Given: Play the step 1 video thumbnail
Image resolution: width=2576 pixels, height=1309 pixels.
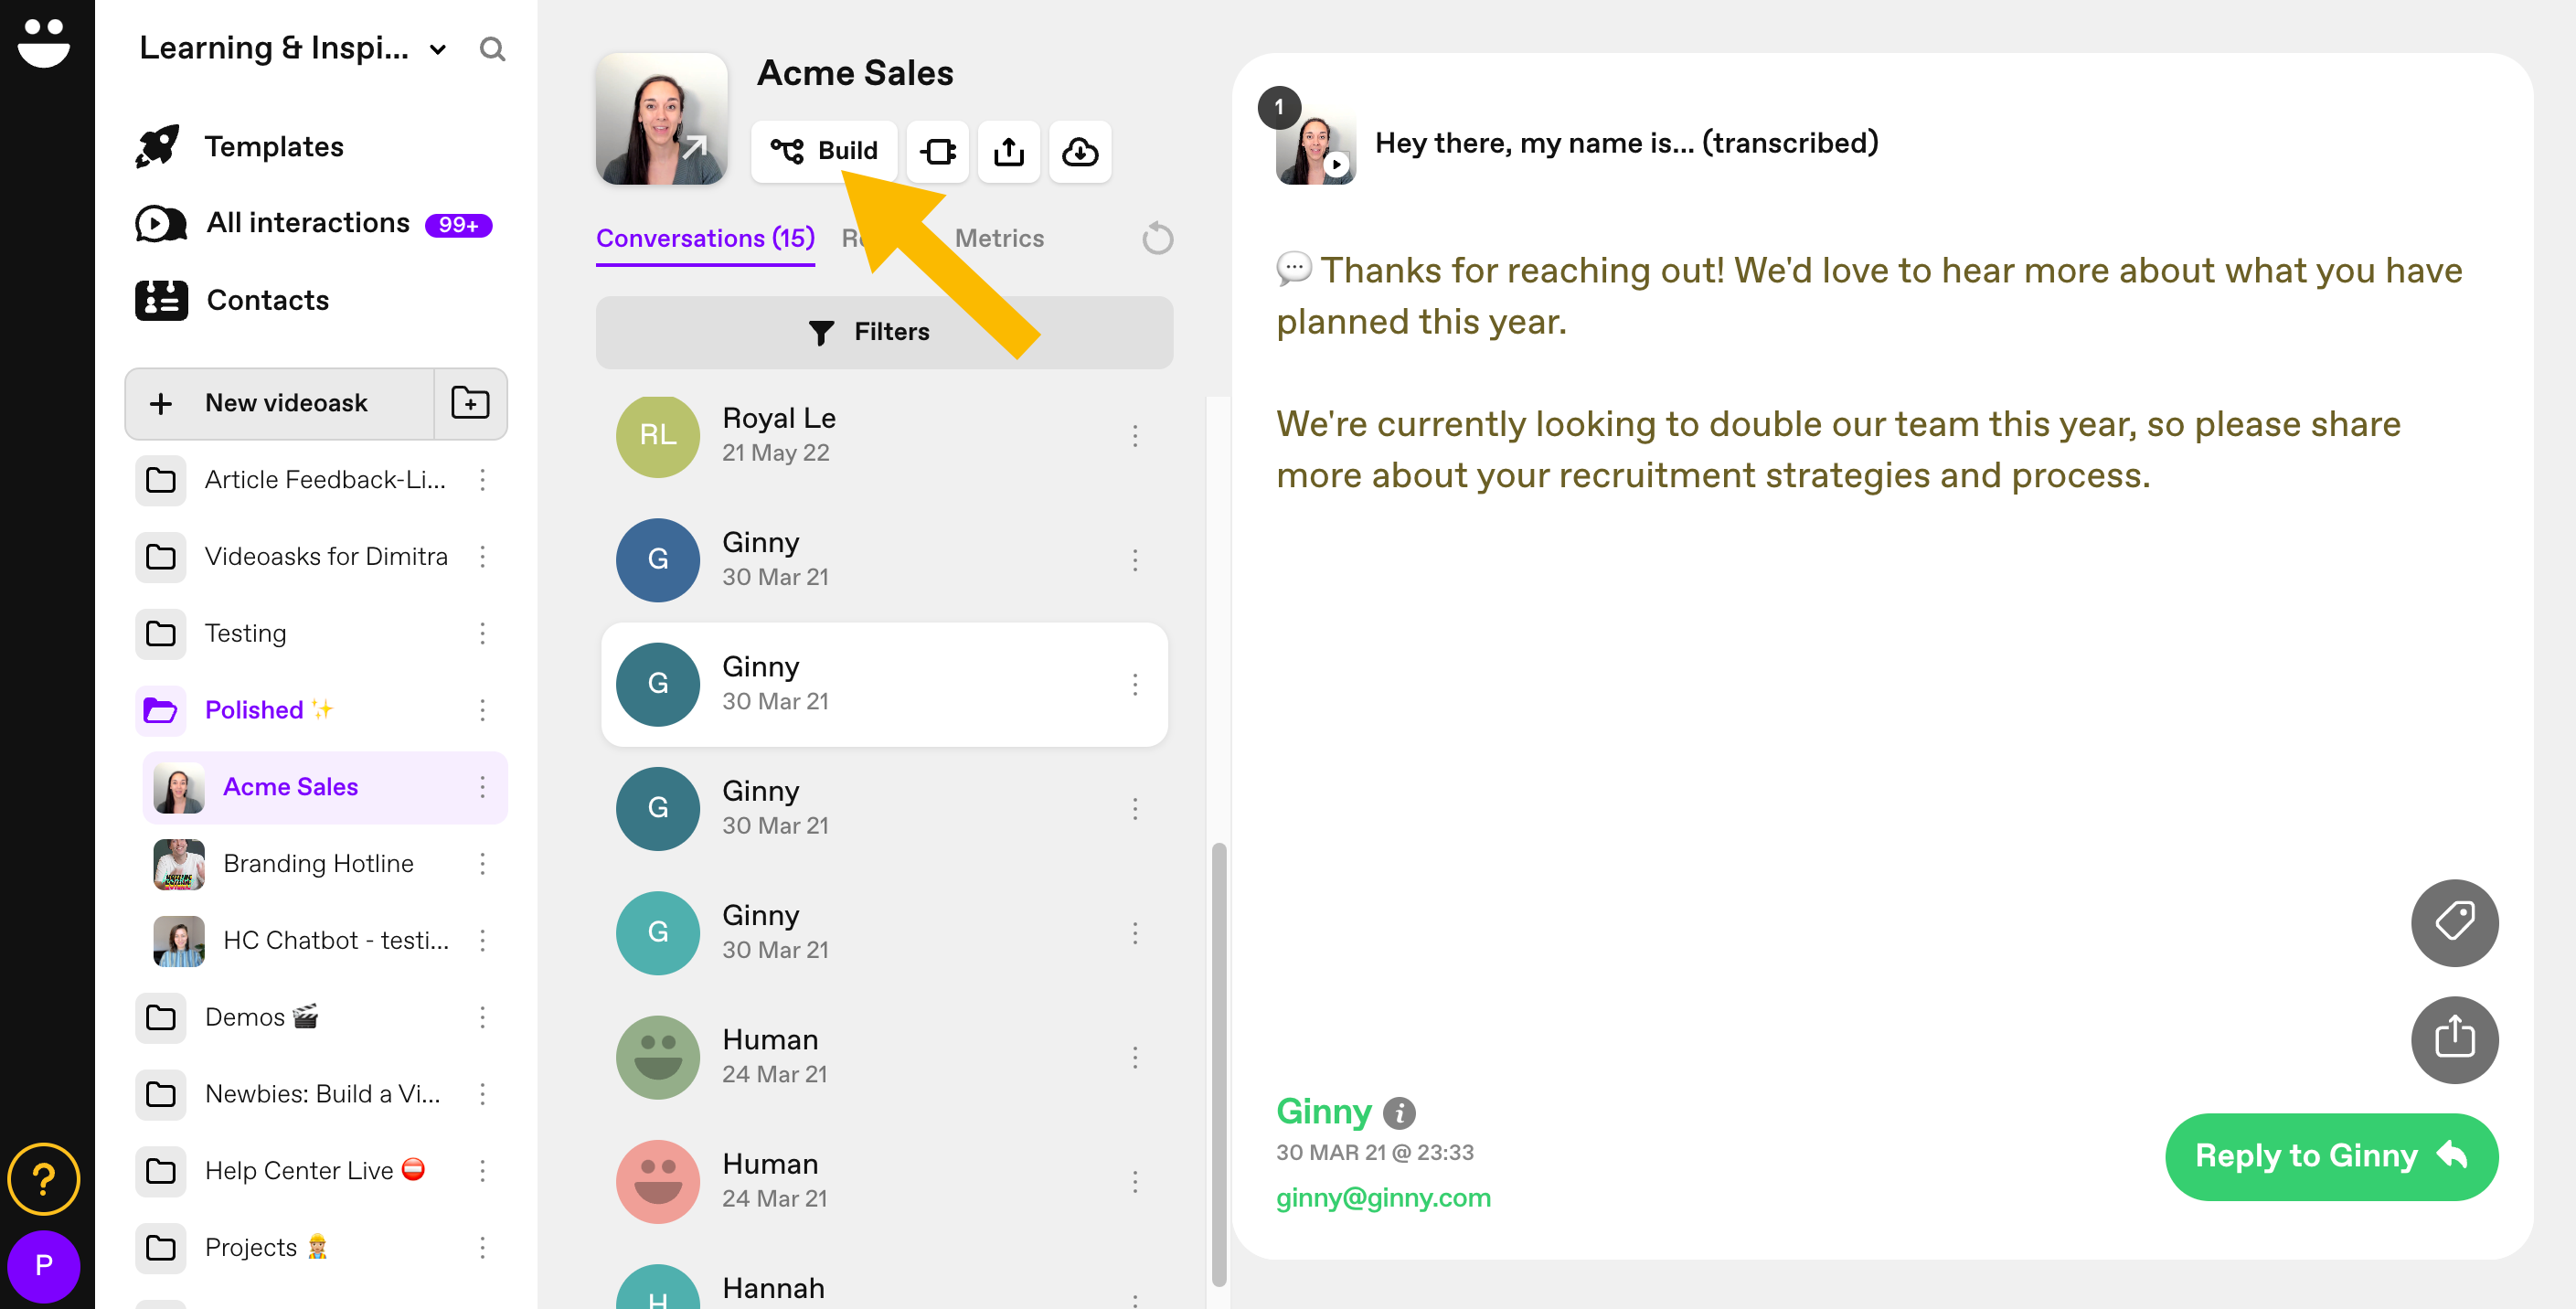Looking at the screenshot, I should 1316,145.
